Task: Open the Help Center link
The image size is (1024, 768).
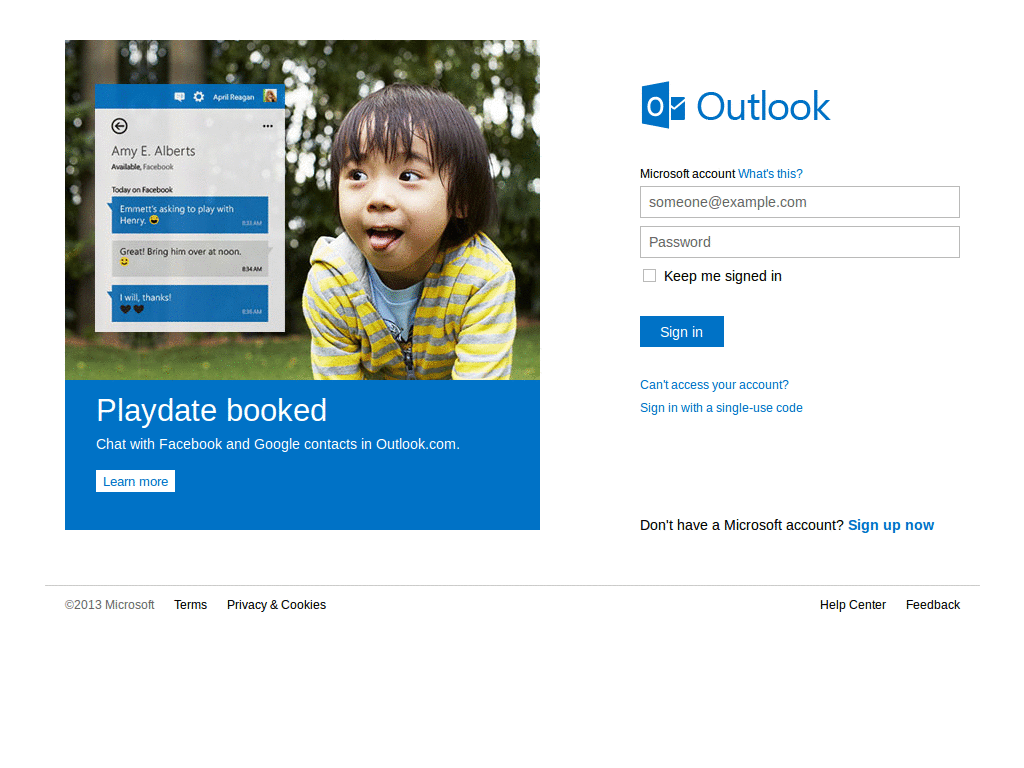Action: point(852,605)
